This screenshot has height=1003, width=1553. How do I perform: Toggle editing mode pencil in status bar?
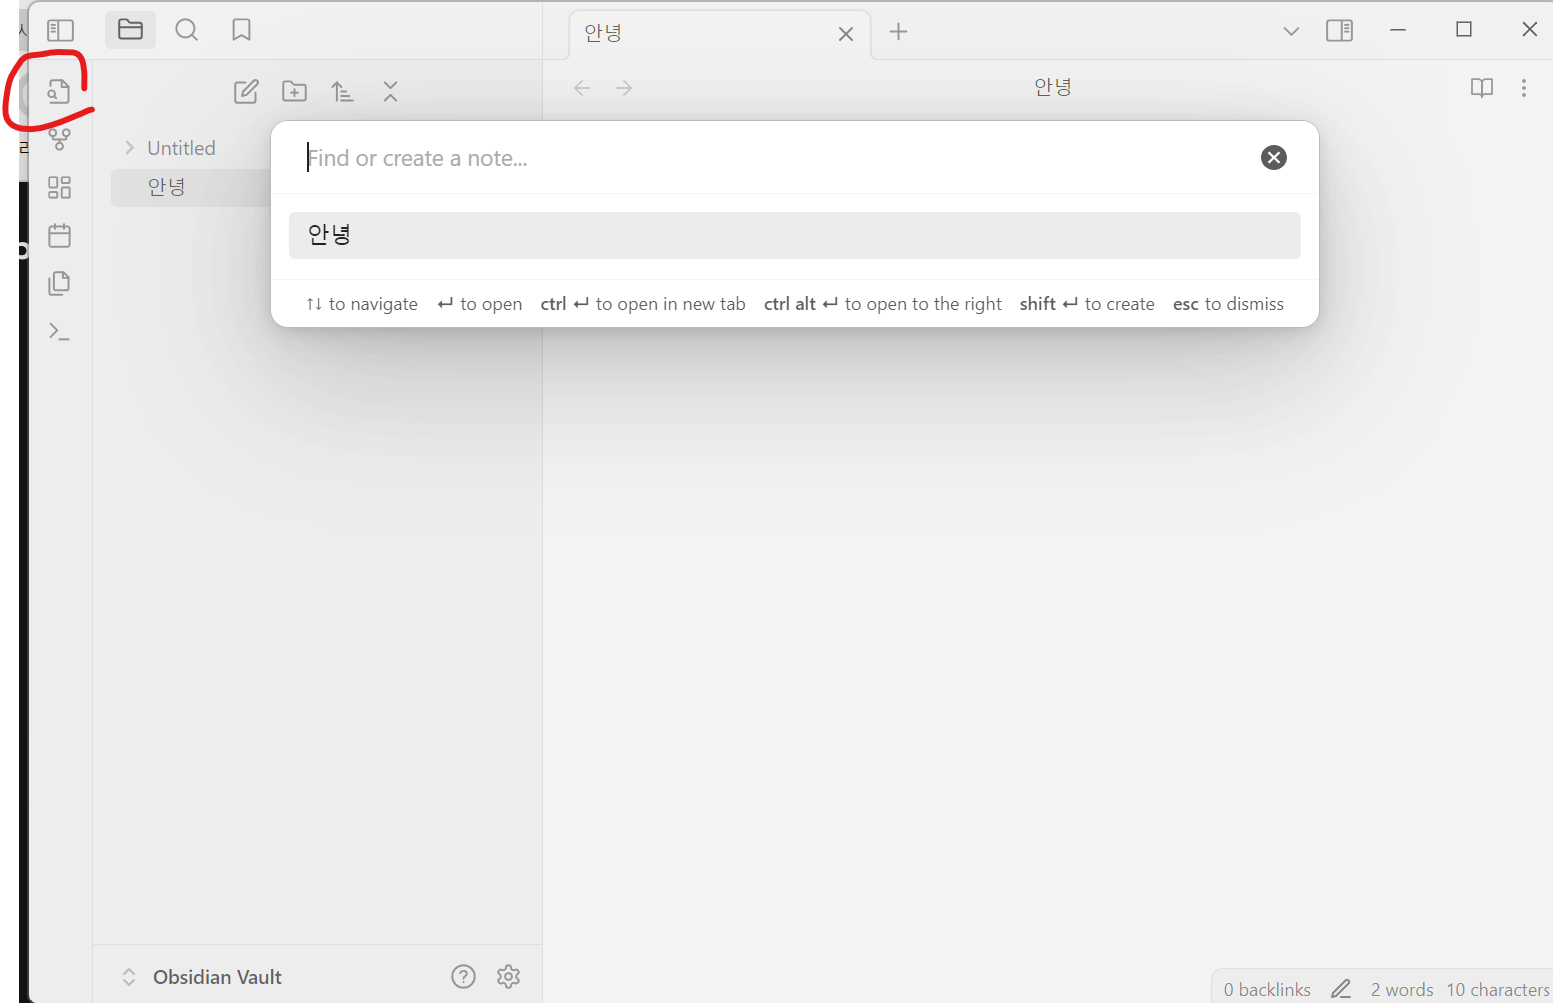tap(1341, 989)
